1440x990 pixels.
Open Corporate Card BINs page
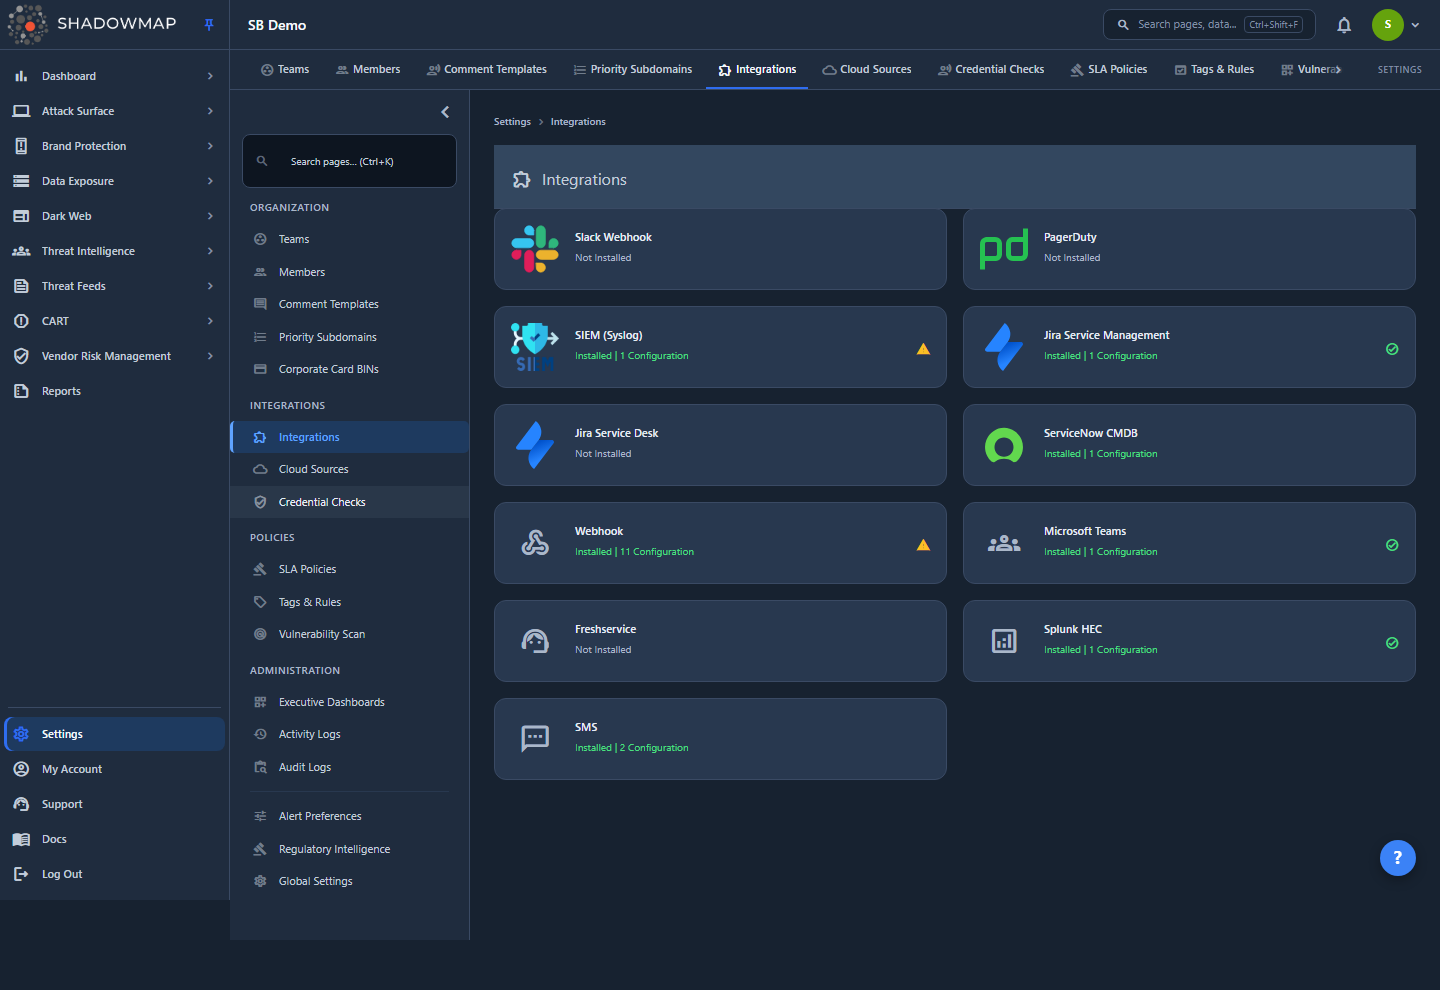[350, 369]
